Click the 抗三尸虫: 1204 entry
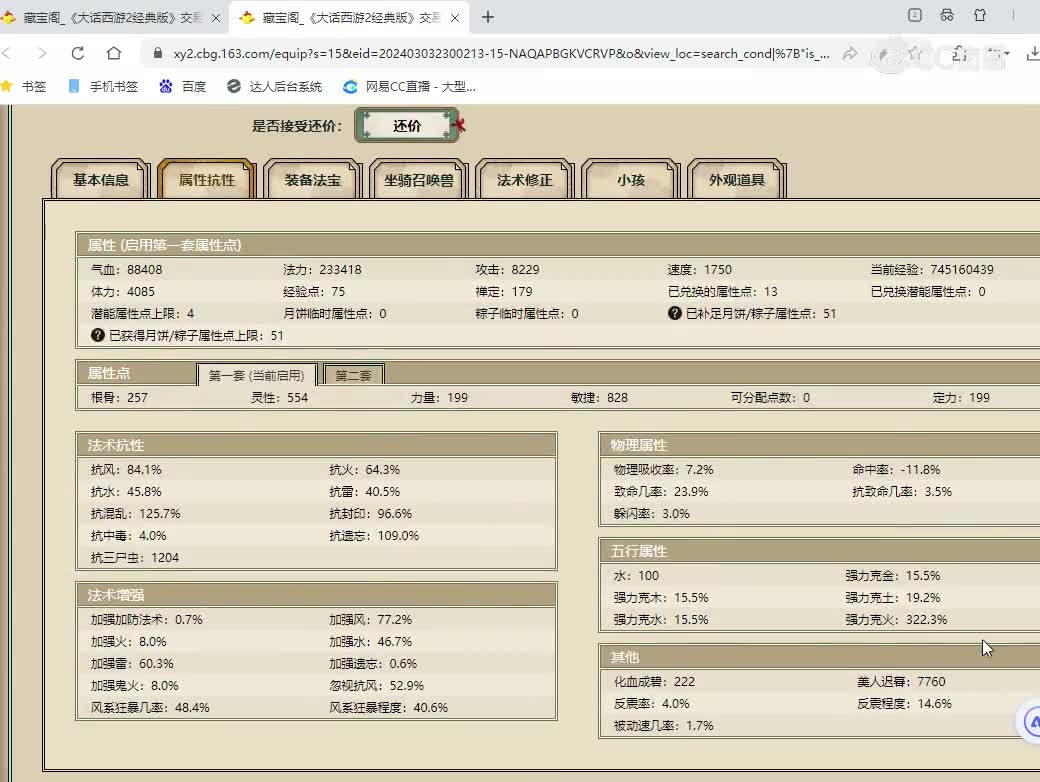The width and height of the screenshot is (1040, 782). click(x=135, y=557)
